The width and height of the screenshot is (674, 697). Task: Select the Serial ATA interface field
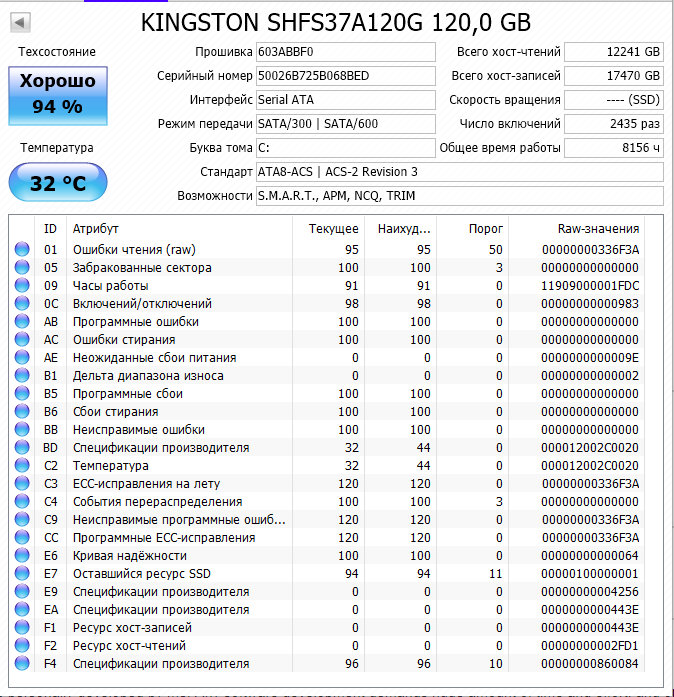[x=345, y=100]
